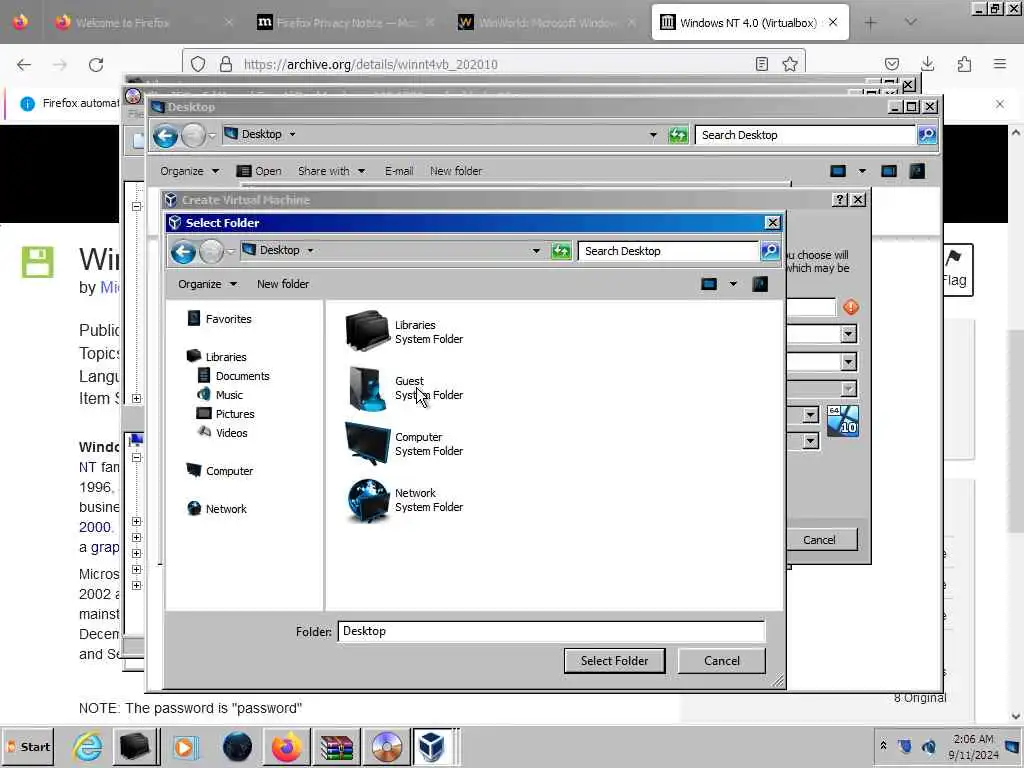Open Organize menu in Desktop explorer window

[x=189, y=171]
